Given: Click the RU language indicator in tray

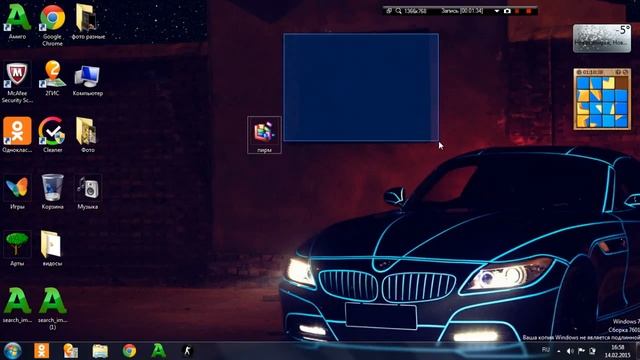Looking at the screenshot, I should (x=546, y=350).
